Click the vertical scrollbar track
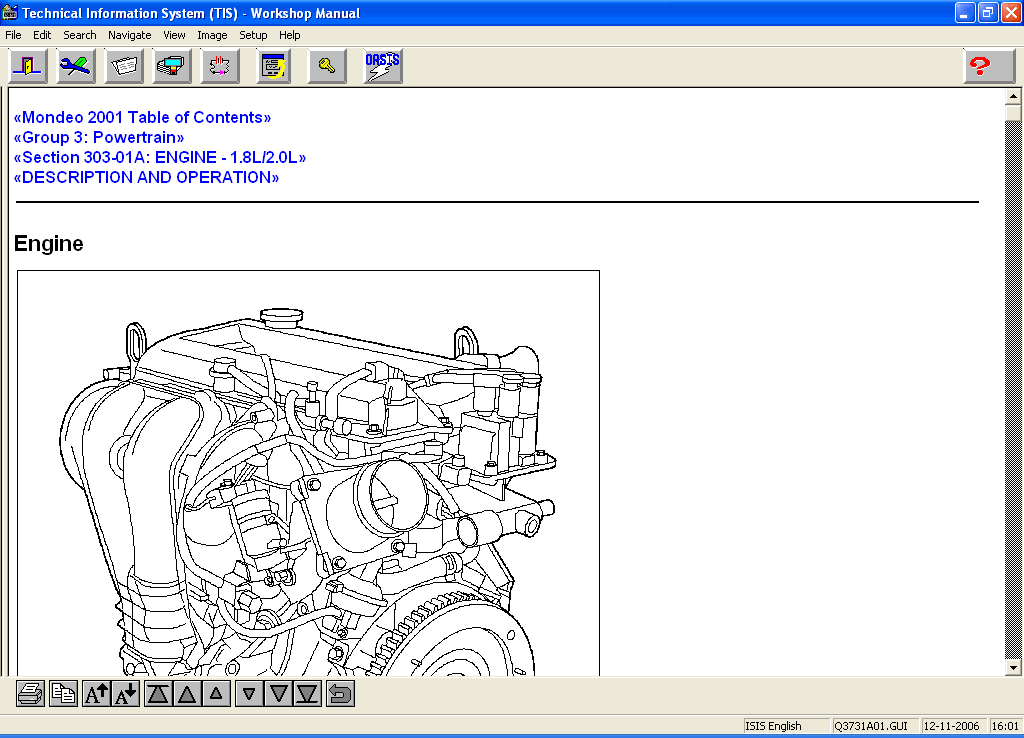The image size is (1024, 738). point(1013,389)
